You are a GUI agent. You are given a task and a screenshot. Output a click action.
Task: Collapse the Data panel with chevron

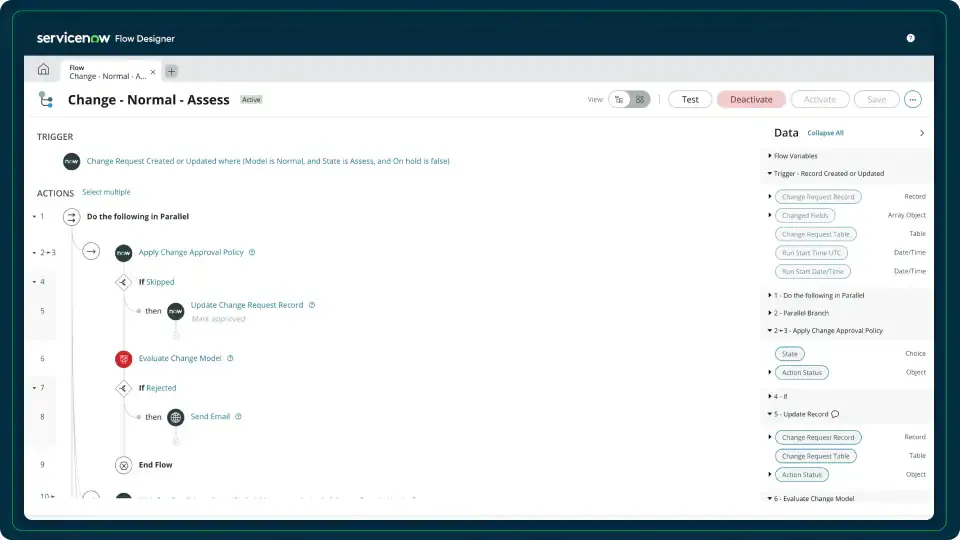tap(922, 133)
